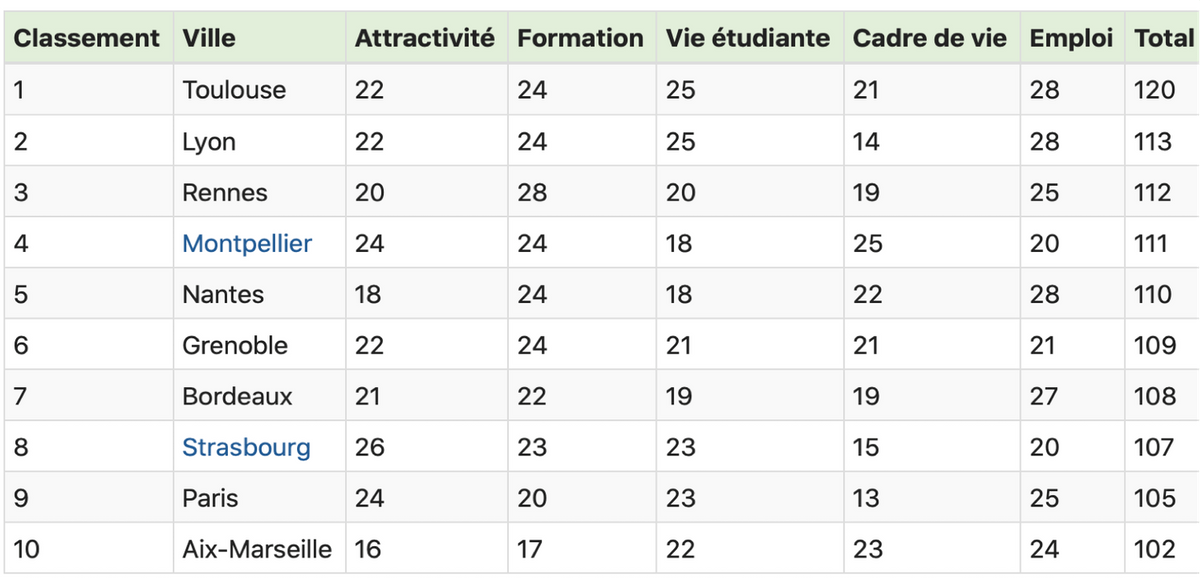The height and width of the screenshot is (584, 1200).
Task: Open the Strasbourg link
Action: tap(246, 447)
